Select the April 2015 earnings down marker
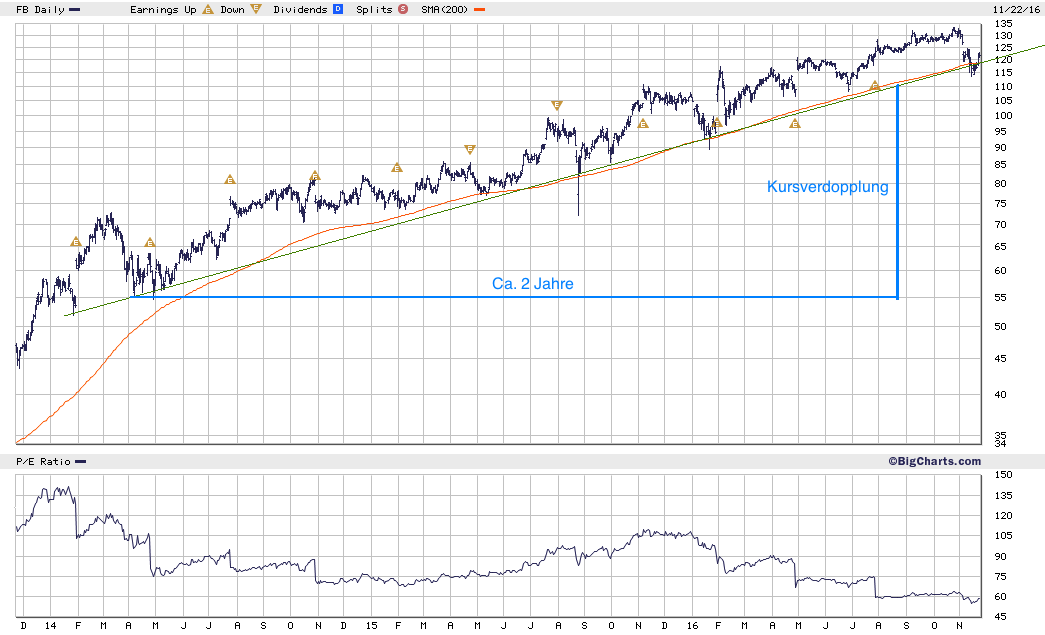Screen dimensions: 1045x635 tap(470, 149)
